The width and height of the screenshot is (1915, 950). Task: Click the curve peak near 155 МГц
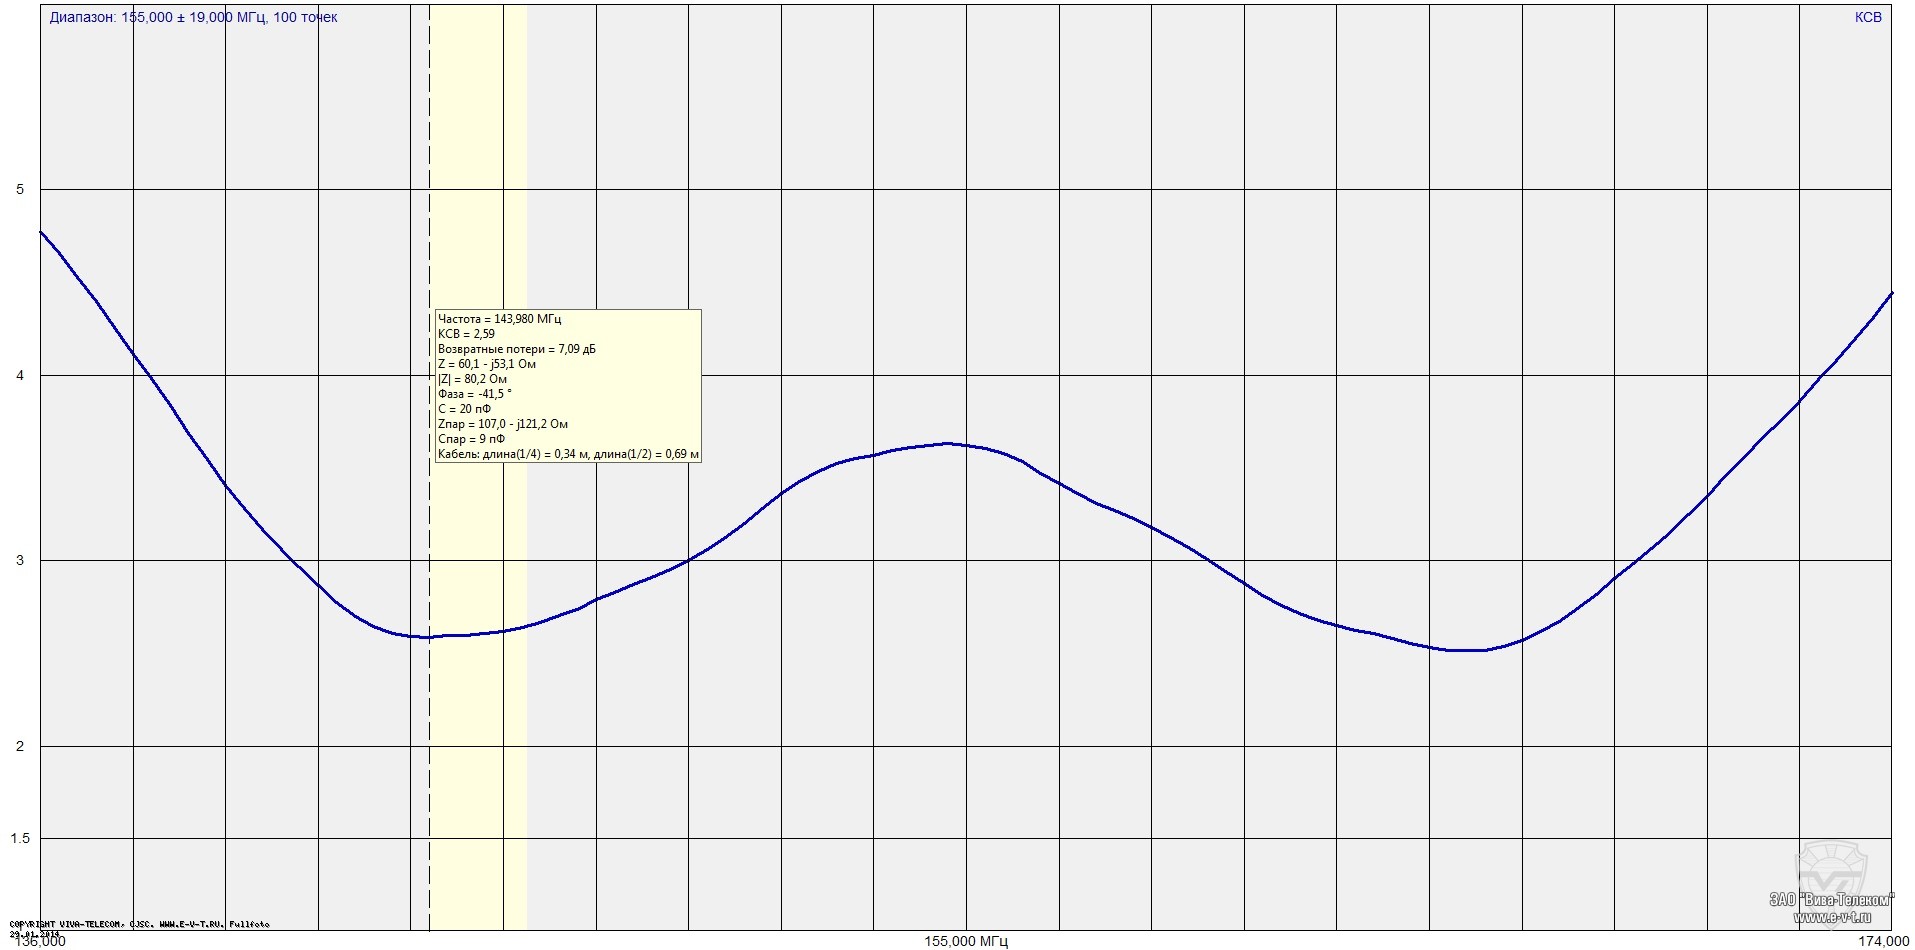click(946, 443)
